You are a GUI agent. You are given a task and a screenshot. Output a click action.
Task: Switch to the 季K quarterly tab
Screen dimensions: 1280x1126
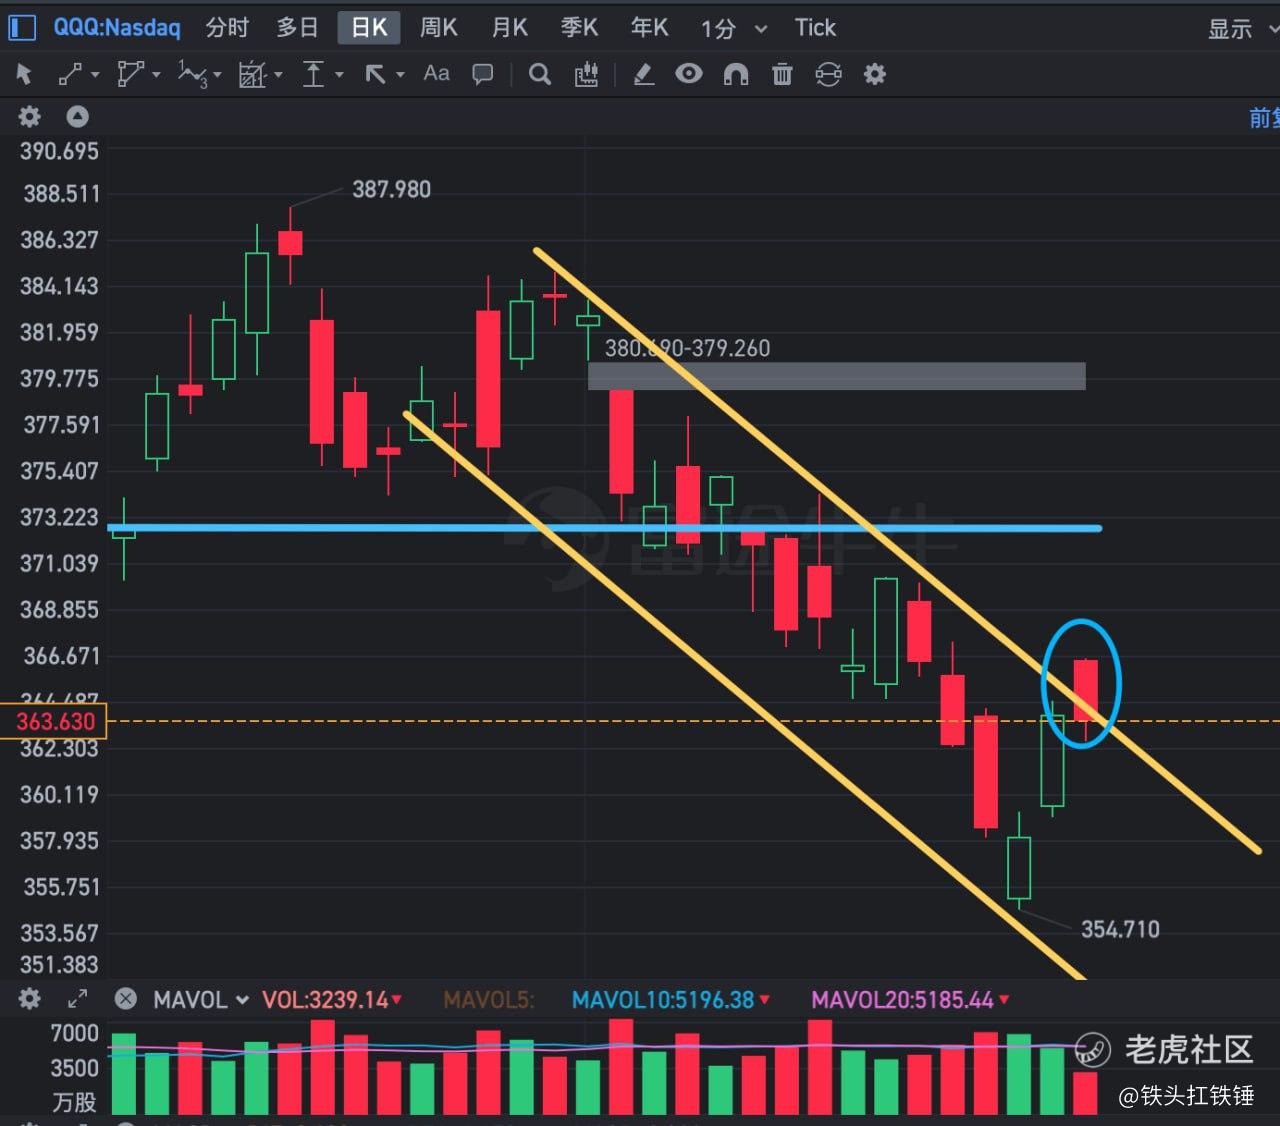coord(579,28)
